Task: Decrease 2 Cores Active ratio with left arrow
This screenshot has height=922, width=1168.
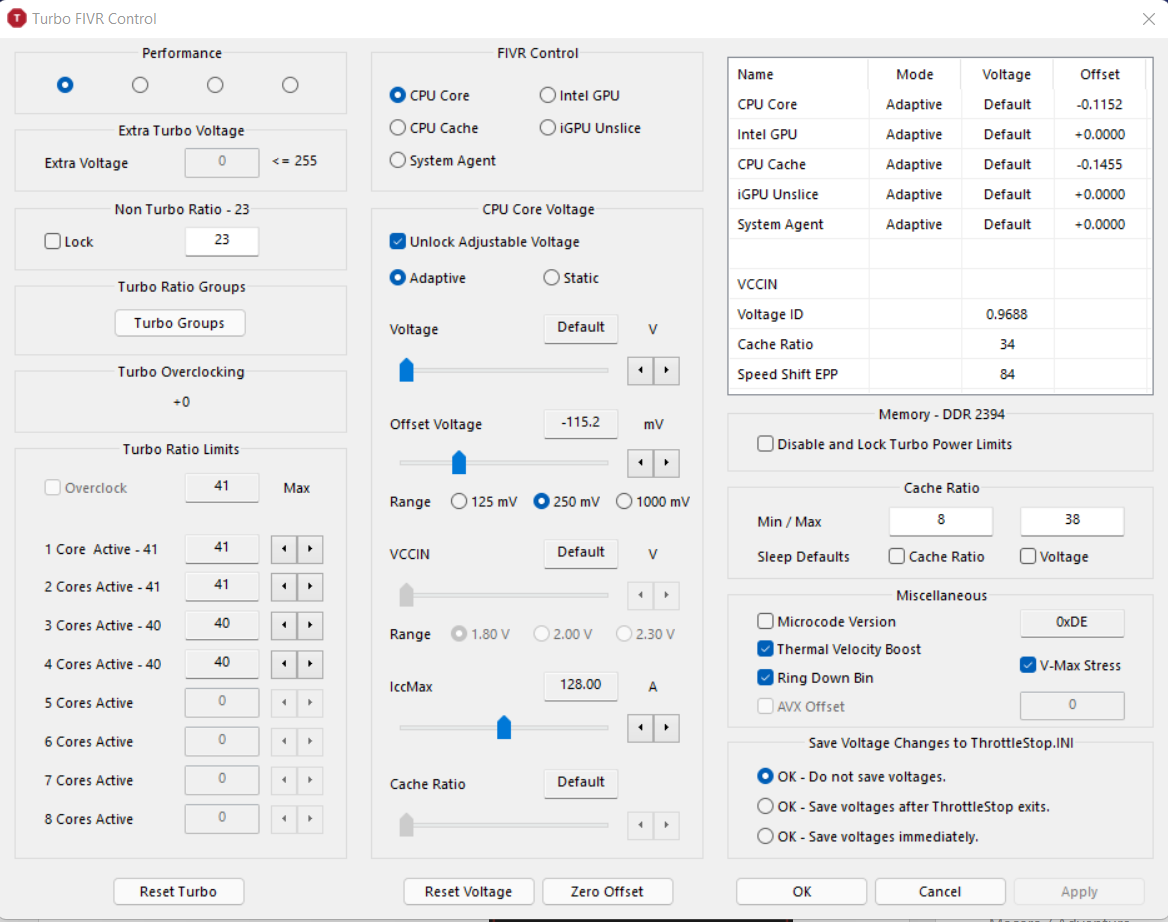Action: [285, 587]
